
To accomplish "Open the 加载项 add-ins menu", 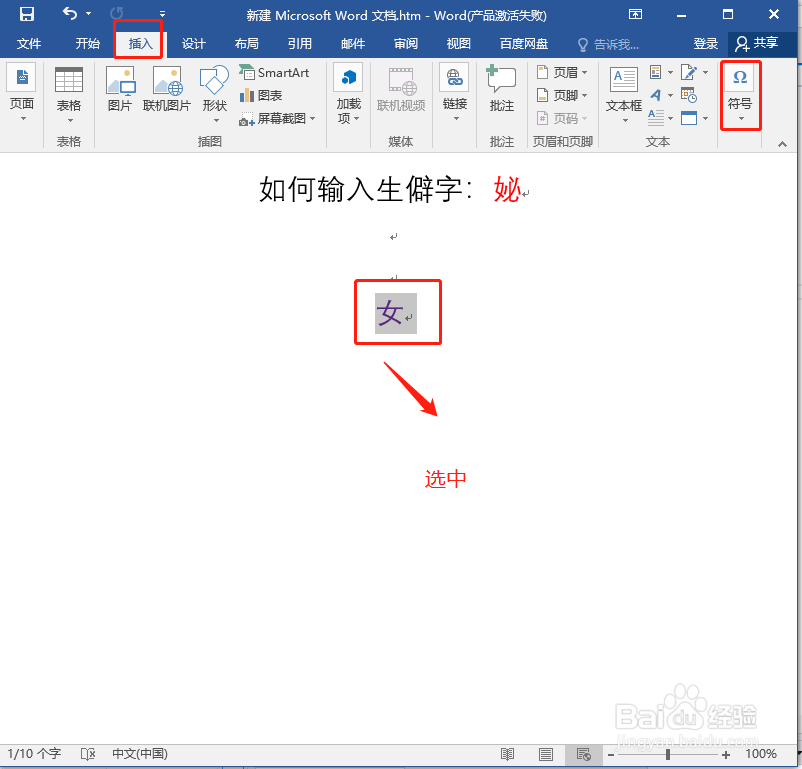I will tap(349, 93).
